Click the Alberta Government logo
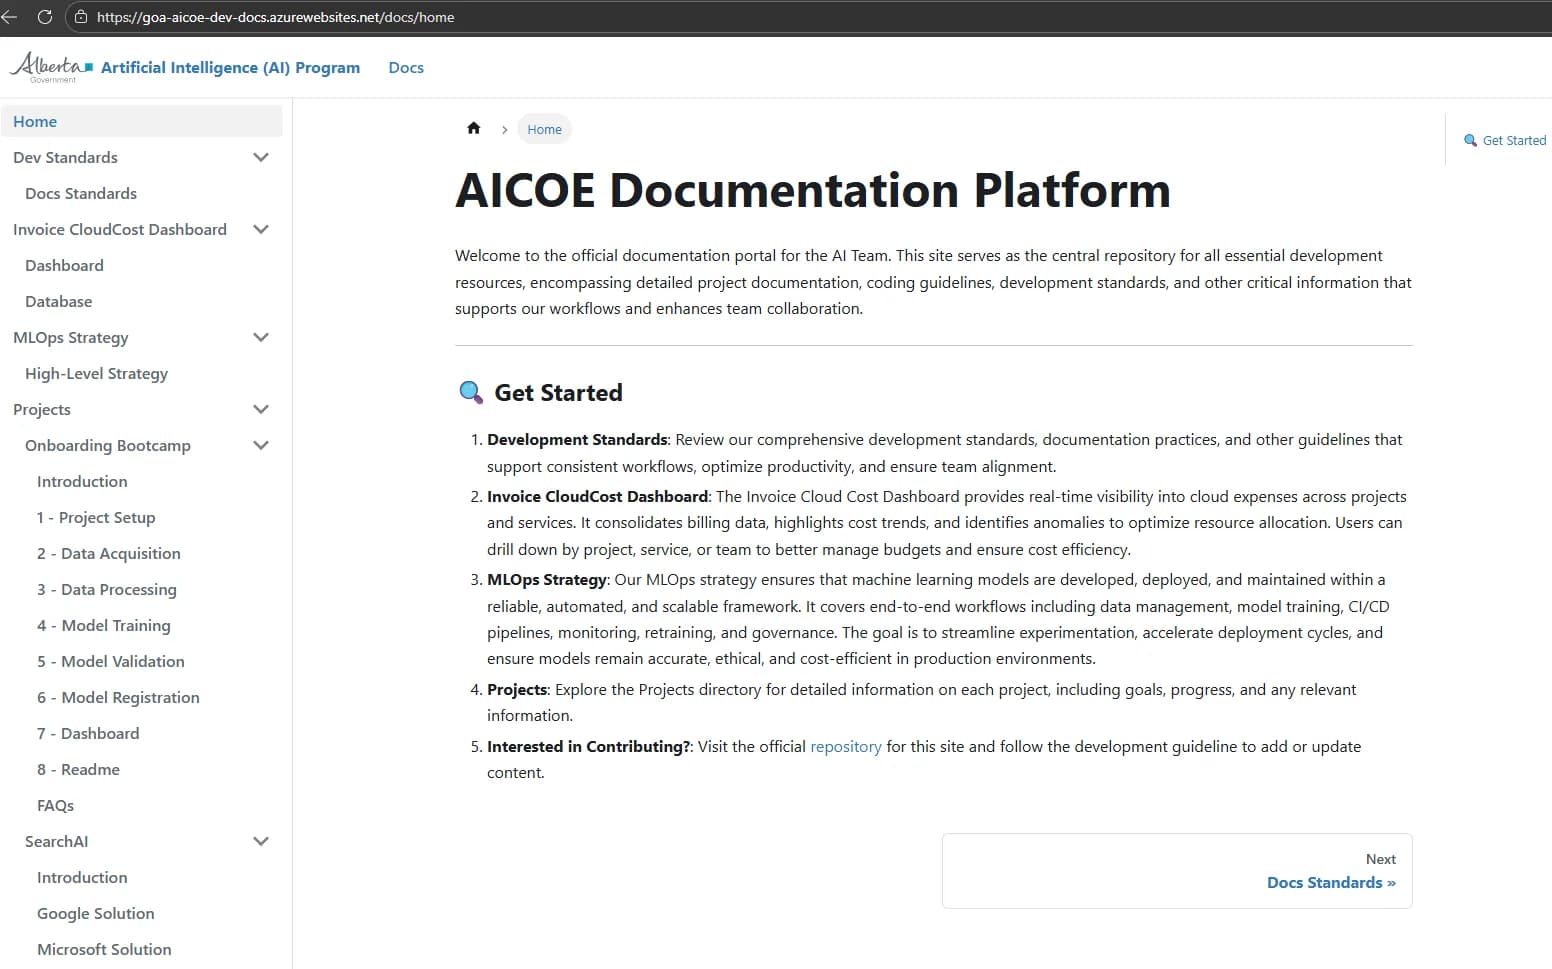The image size is (1552, 969). point(48,67)
